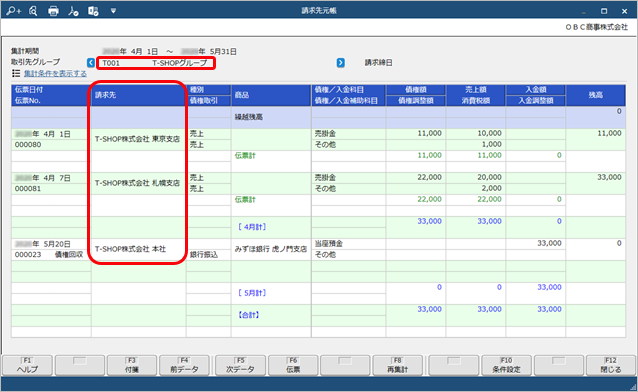The height and width of the screenshot is (392, 638).
Task: Click the 33,000 残高 in 札幌支店 row
Action: [609, 177]
